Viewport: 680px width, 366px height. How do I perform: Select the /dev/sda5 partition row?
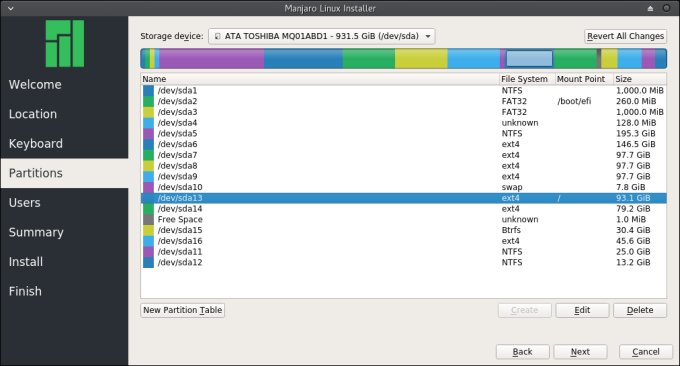(x=404, y=133)
